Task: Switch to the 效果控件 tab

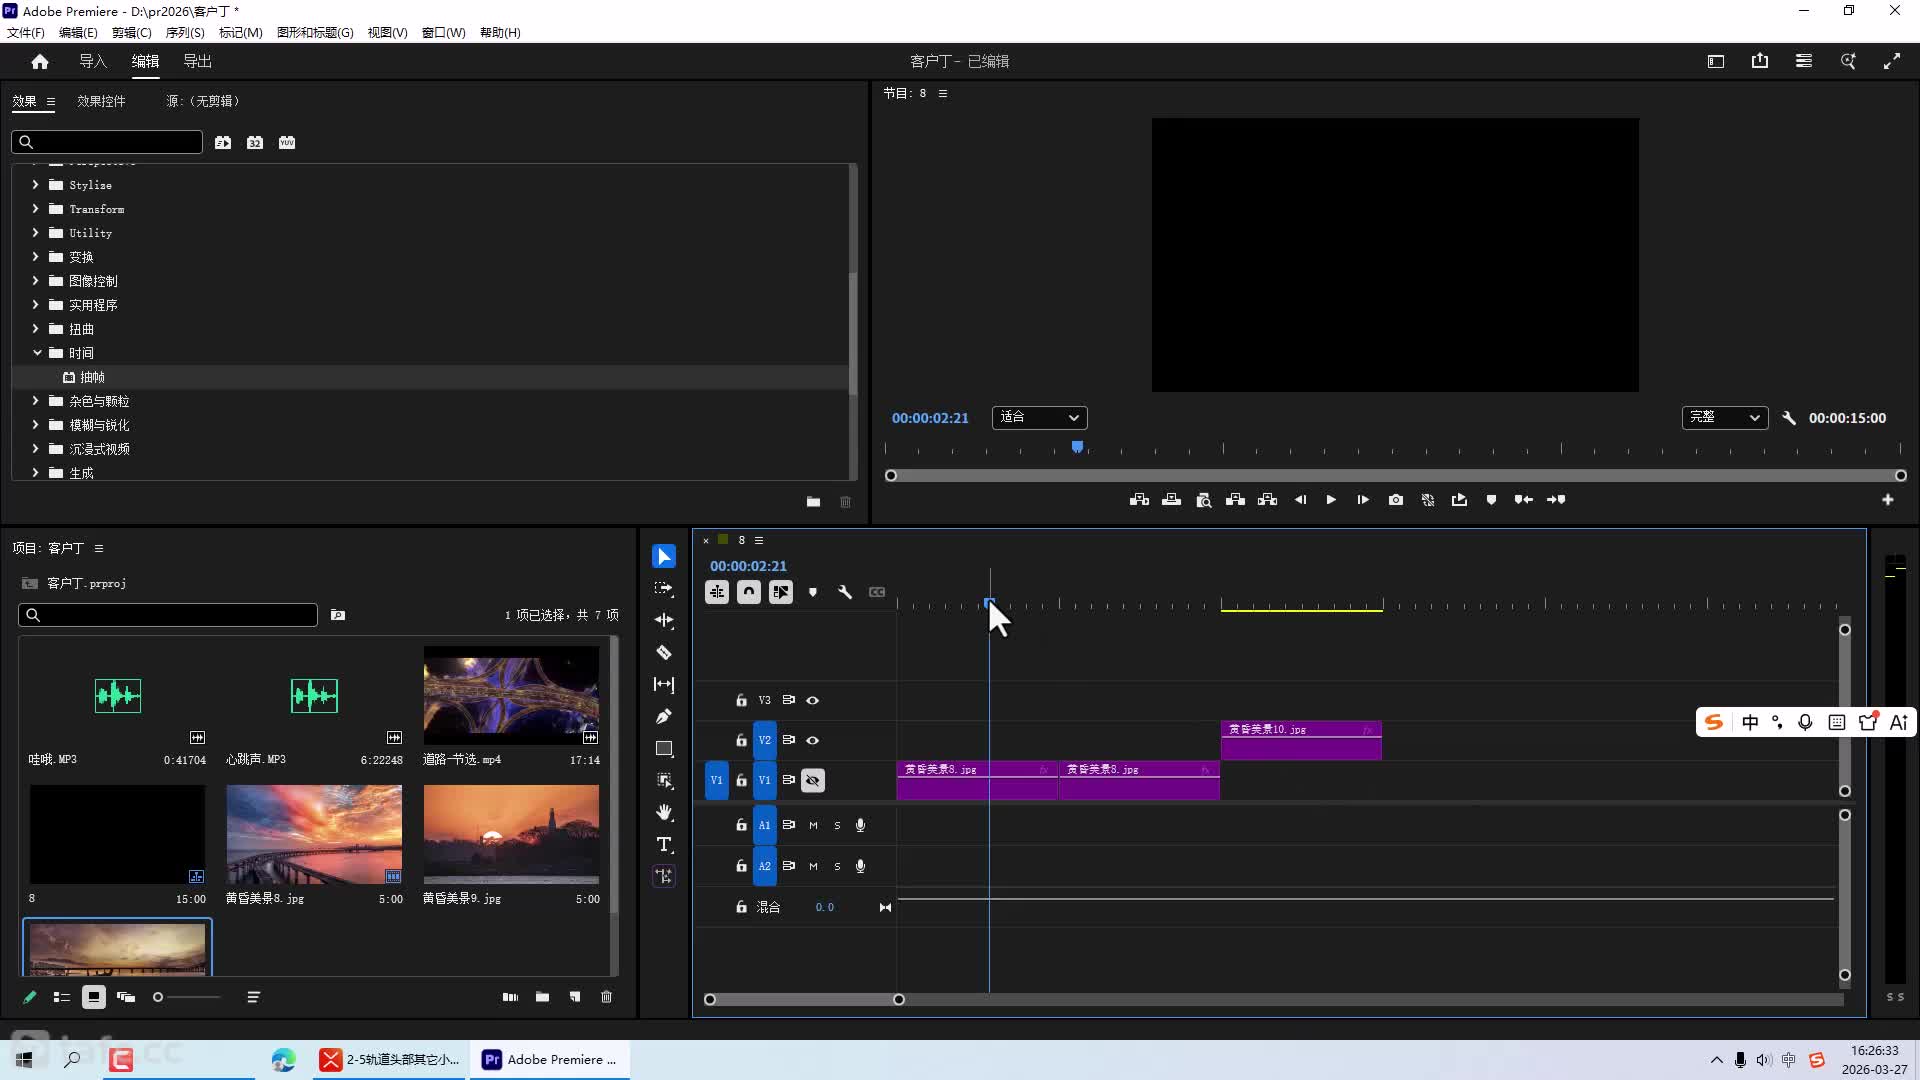Action: 102,101
